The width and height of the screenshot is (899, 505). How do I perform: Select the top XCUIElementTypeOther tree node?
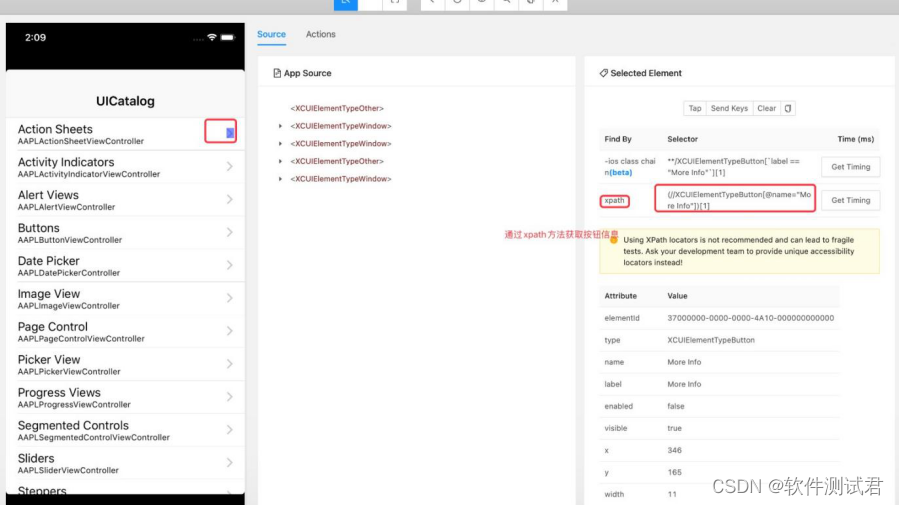pyautogui.click(x=337, y=108)
